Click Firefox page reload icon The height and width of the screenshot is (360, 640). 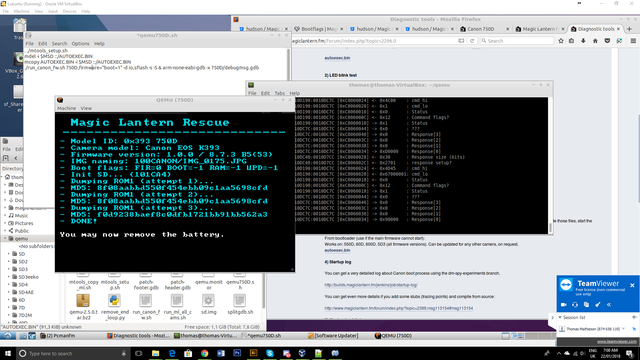(472, 41)
